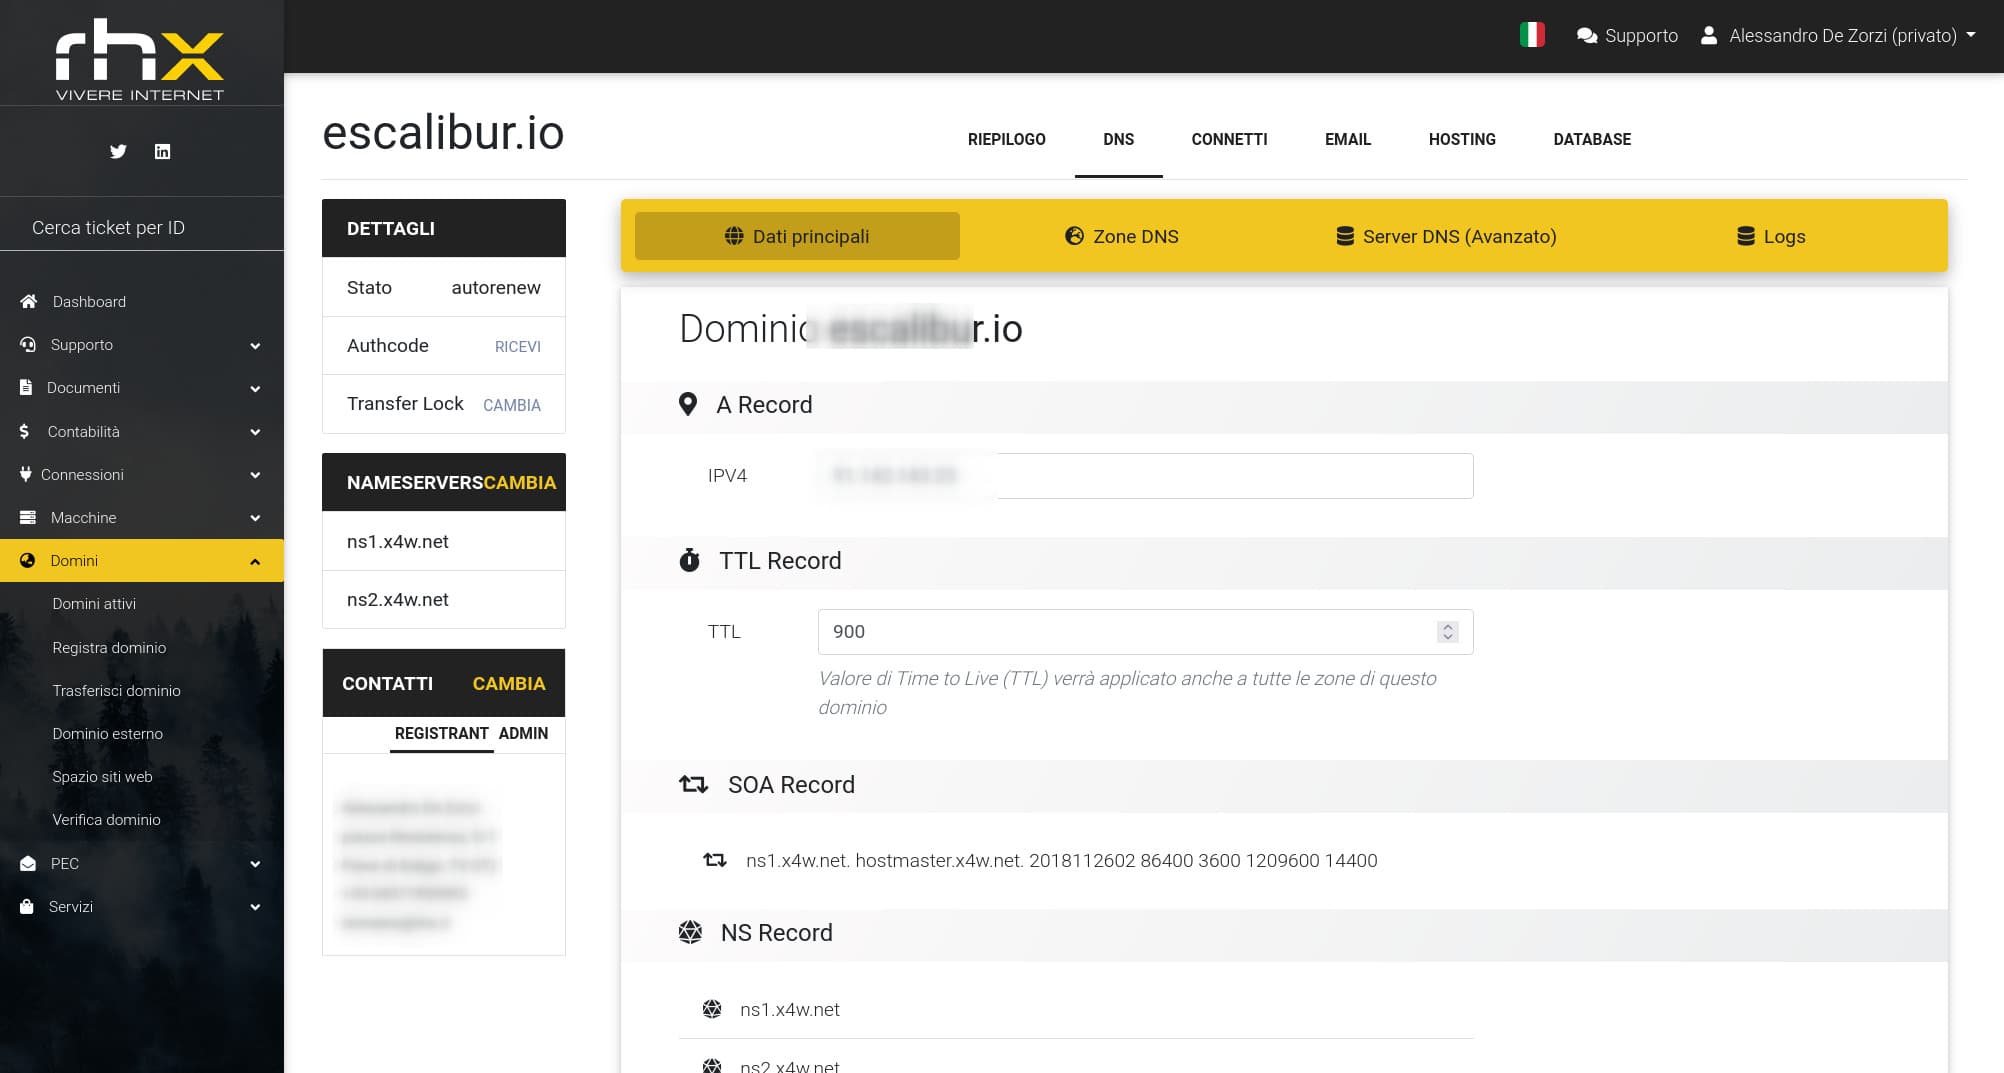Image resolution: width=2004 pixels, height=1073 pixels.
Task: Open the Server DNS (Avanzato) sub-tab
Action: click(1446, 236)
